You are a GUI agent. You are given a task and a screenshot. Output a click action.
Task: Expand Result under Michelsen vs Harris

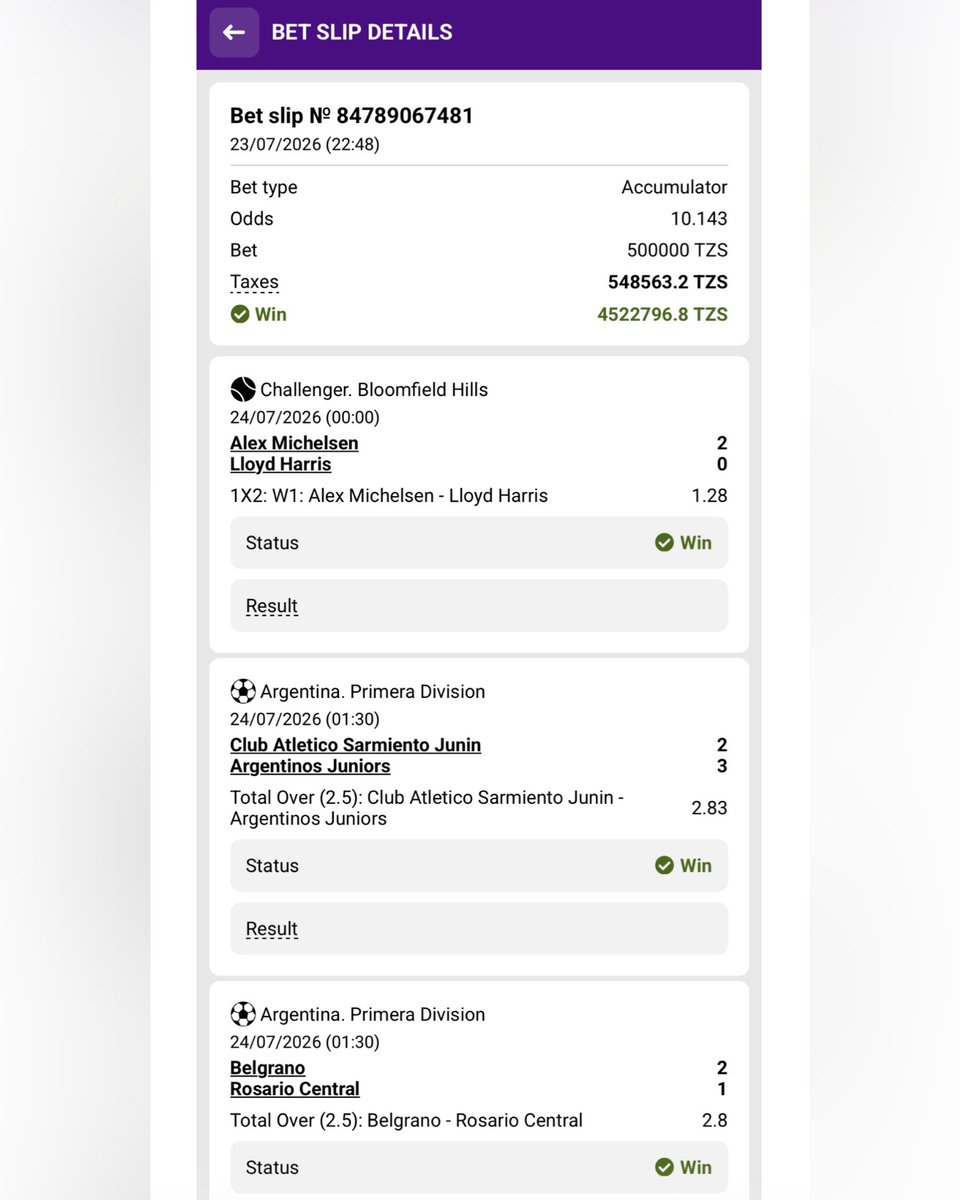click(272, 606)
